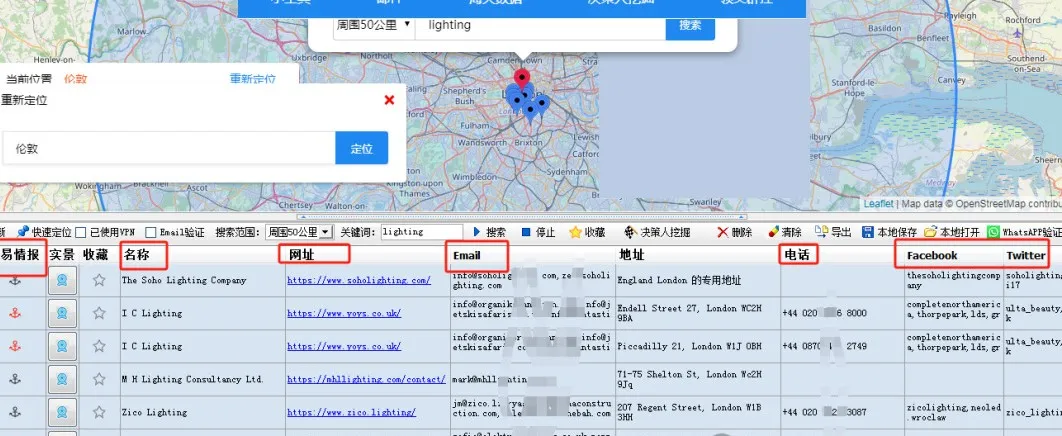Click anchor icon for The Soho Lighting Company
The height and width of the screenshot is (436, 1062).
click(x=15, y=280)
